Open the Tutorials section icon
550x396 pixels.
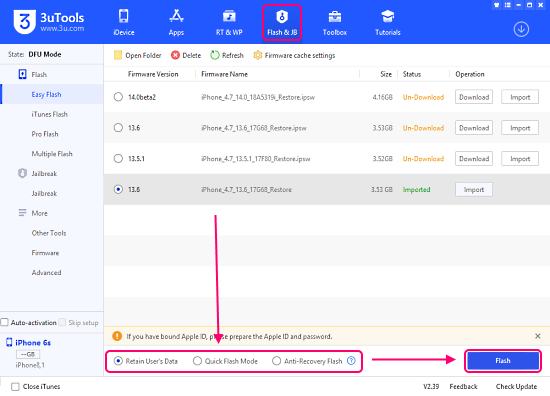point(388,16)
